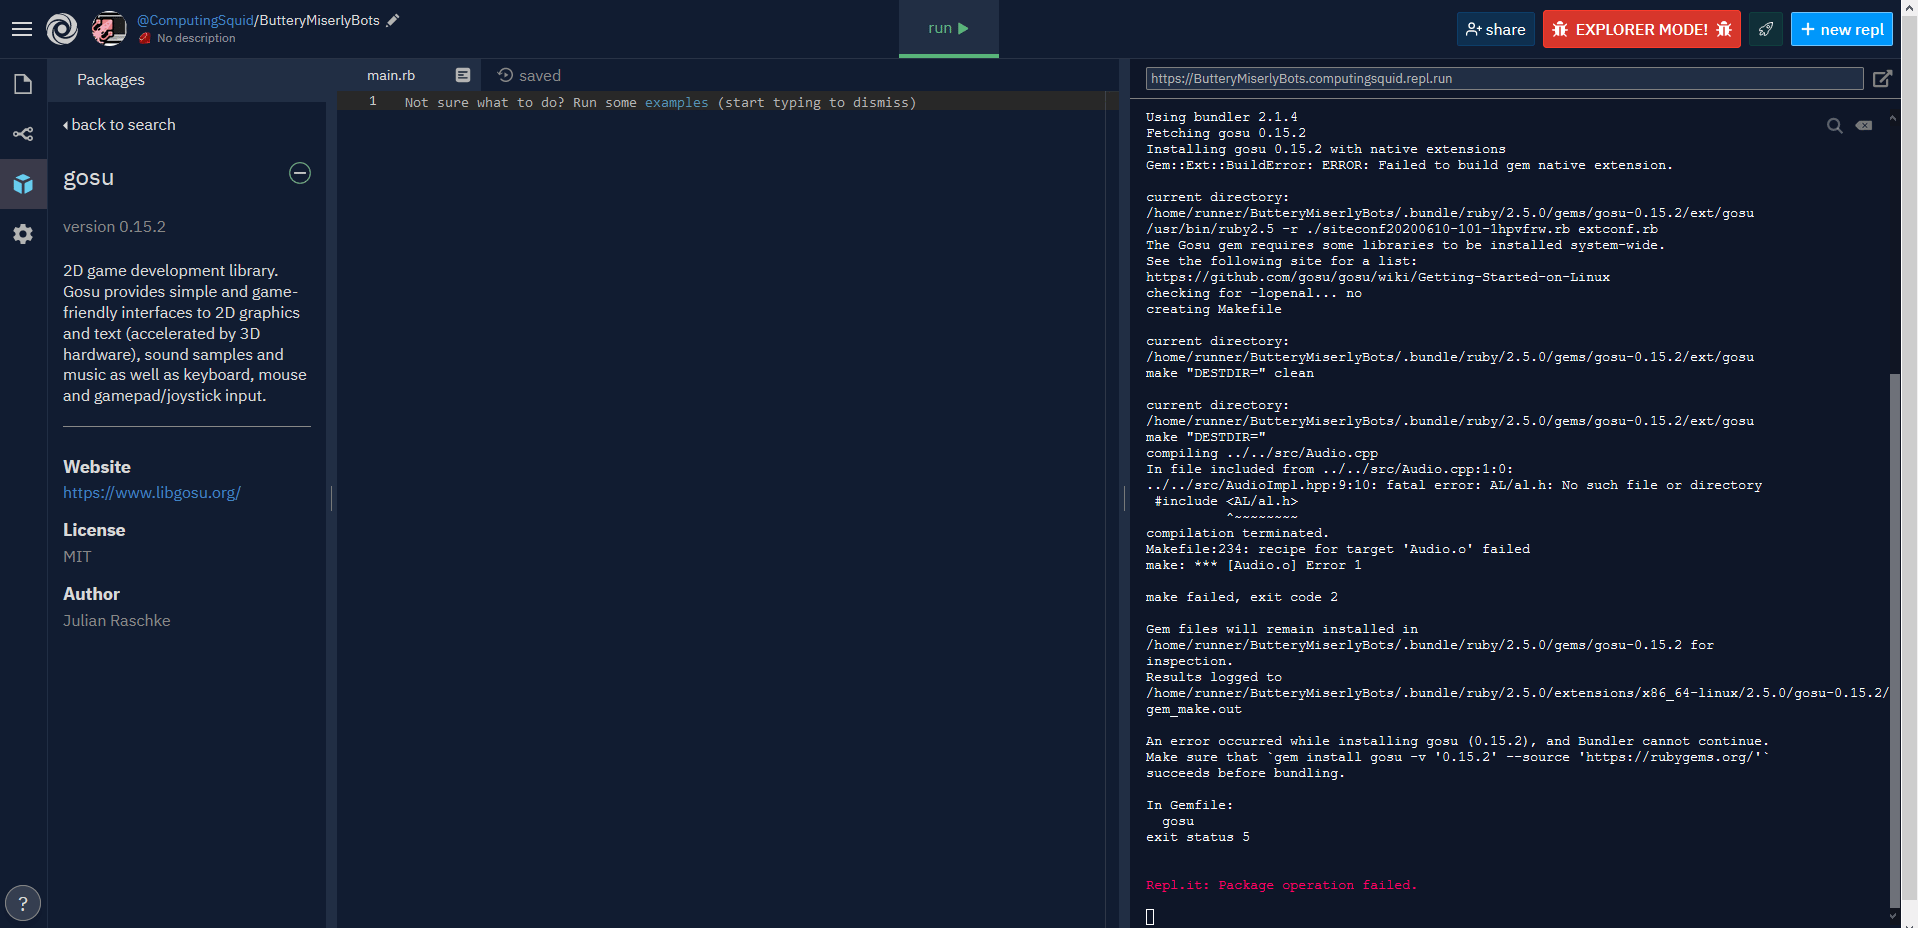
Task: Go back to search packages
Action: pyautogui.click(x=119, y=124)
